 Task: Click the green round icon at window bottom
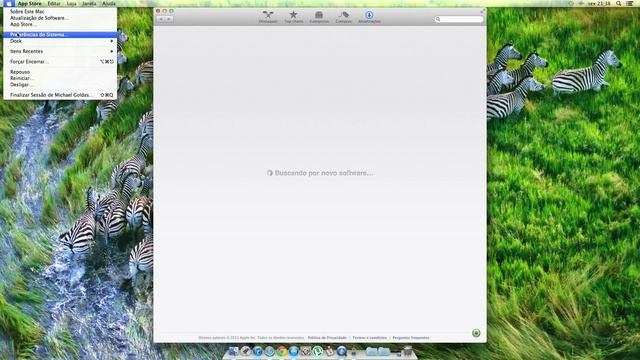tap(476, 333)
